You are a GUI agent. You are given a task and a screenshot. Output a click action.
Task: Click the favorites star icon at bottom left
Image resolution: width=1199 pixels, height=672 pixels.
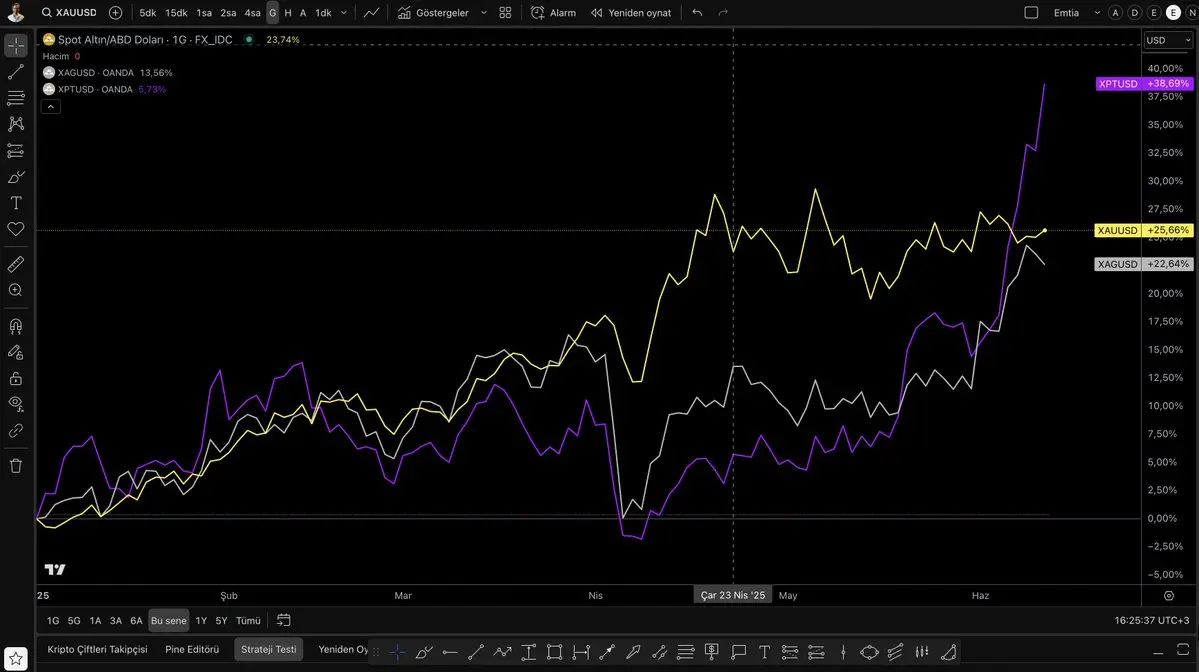click(x=16, y=658)
